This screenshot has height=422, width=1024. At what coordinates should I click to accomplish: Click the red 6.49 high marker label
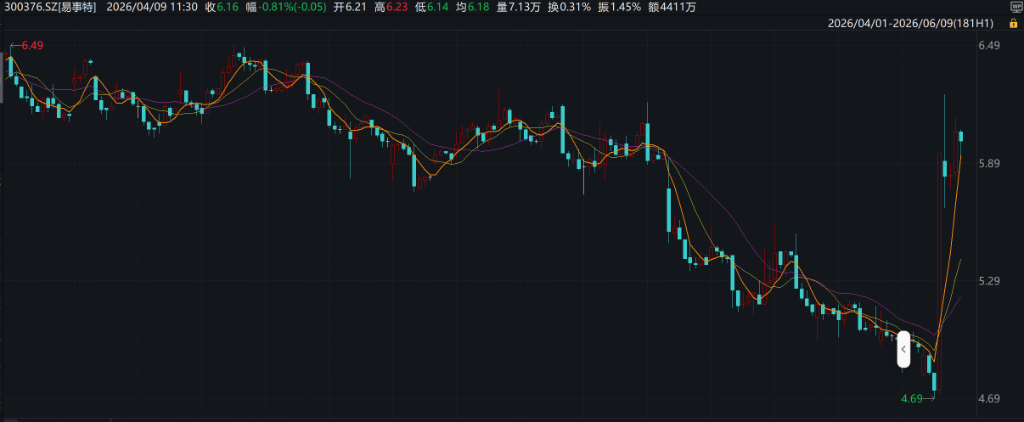[x=33, y=46]
